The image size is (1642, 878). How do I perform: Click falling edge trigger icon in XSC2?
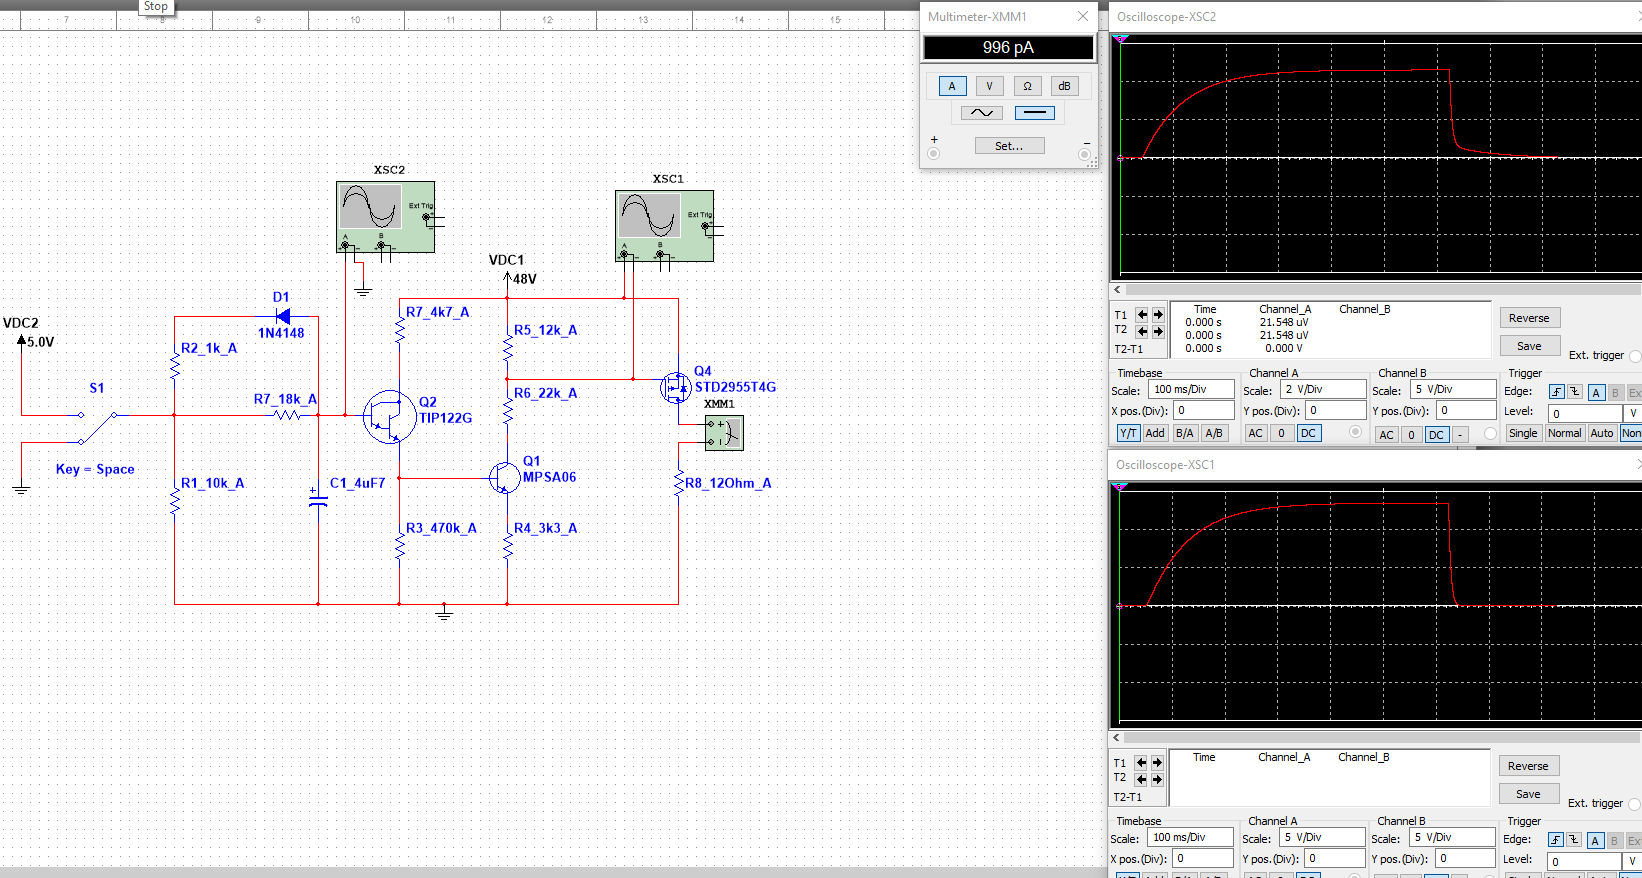pyautogui.click(x=1575, y=392)
